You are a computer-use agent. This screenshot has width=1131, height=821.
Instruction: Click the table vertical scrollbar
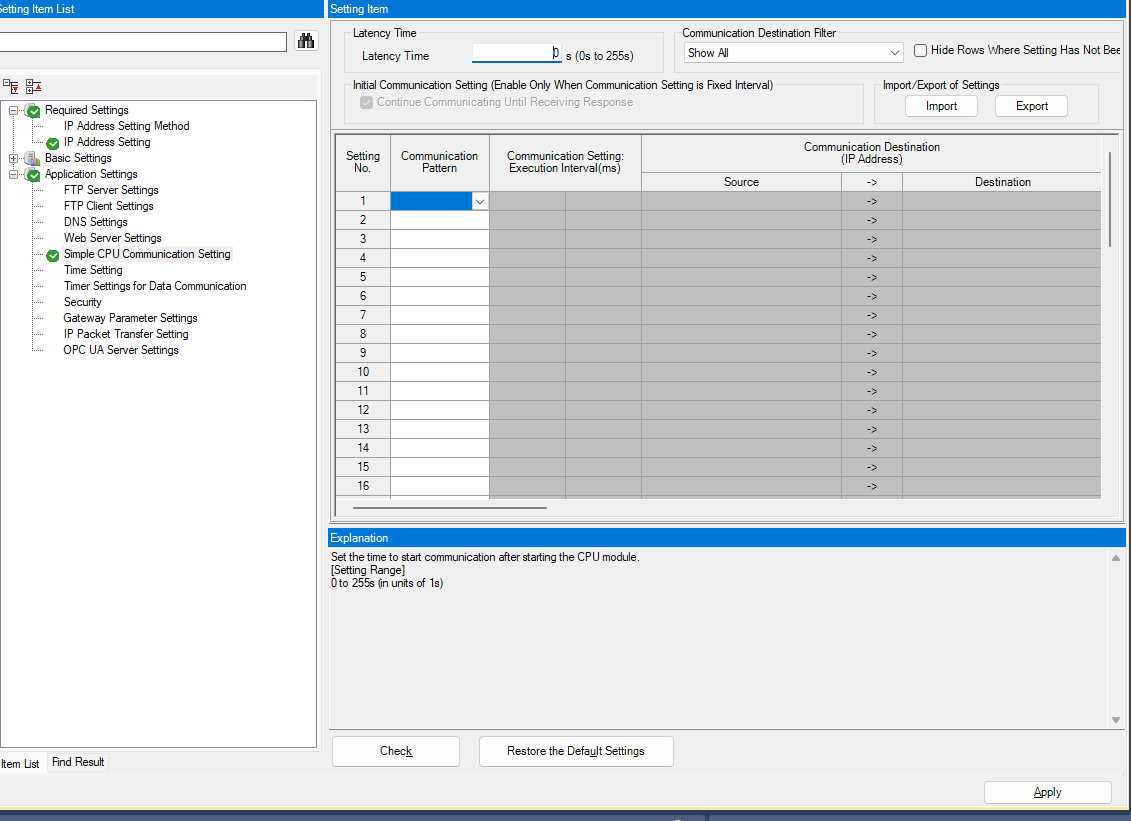[x=1109, y=199]
